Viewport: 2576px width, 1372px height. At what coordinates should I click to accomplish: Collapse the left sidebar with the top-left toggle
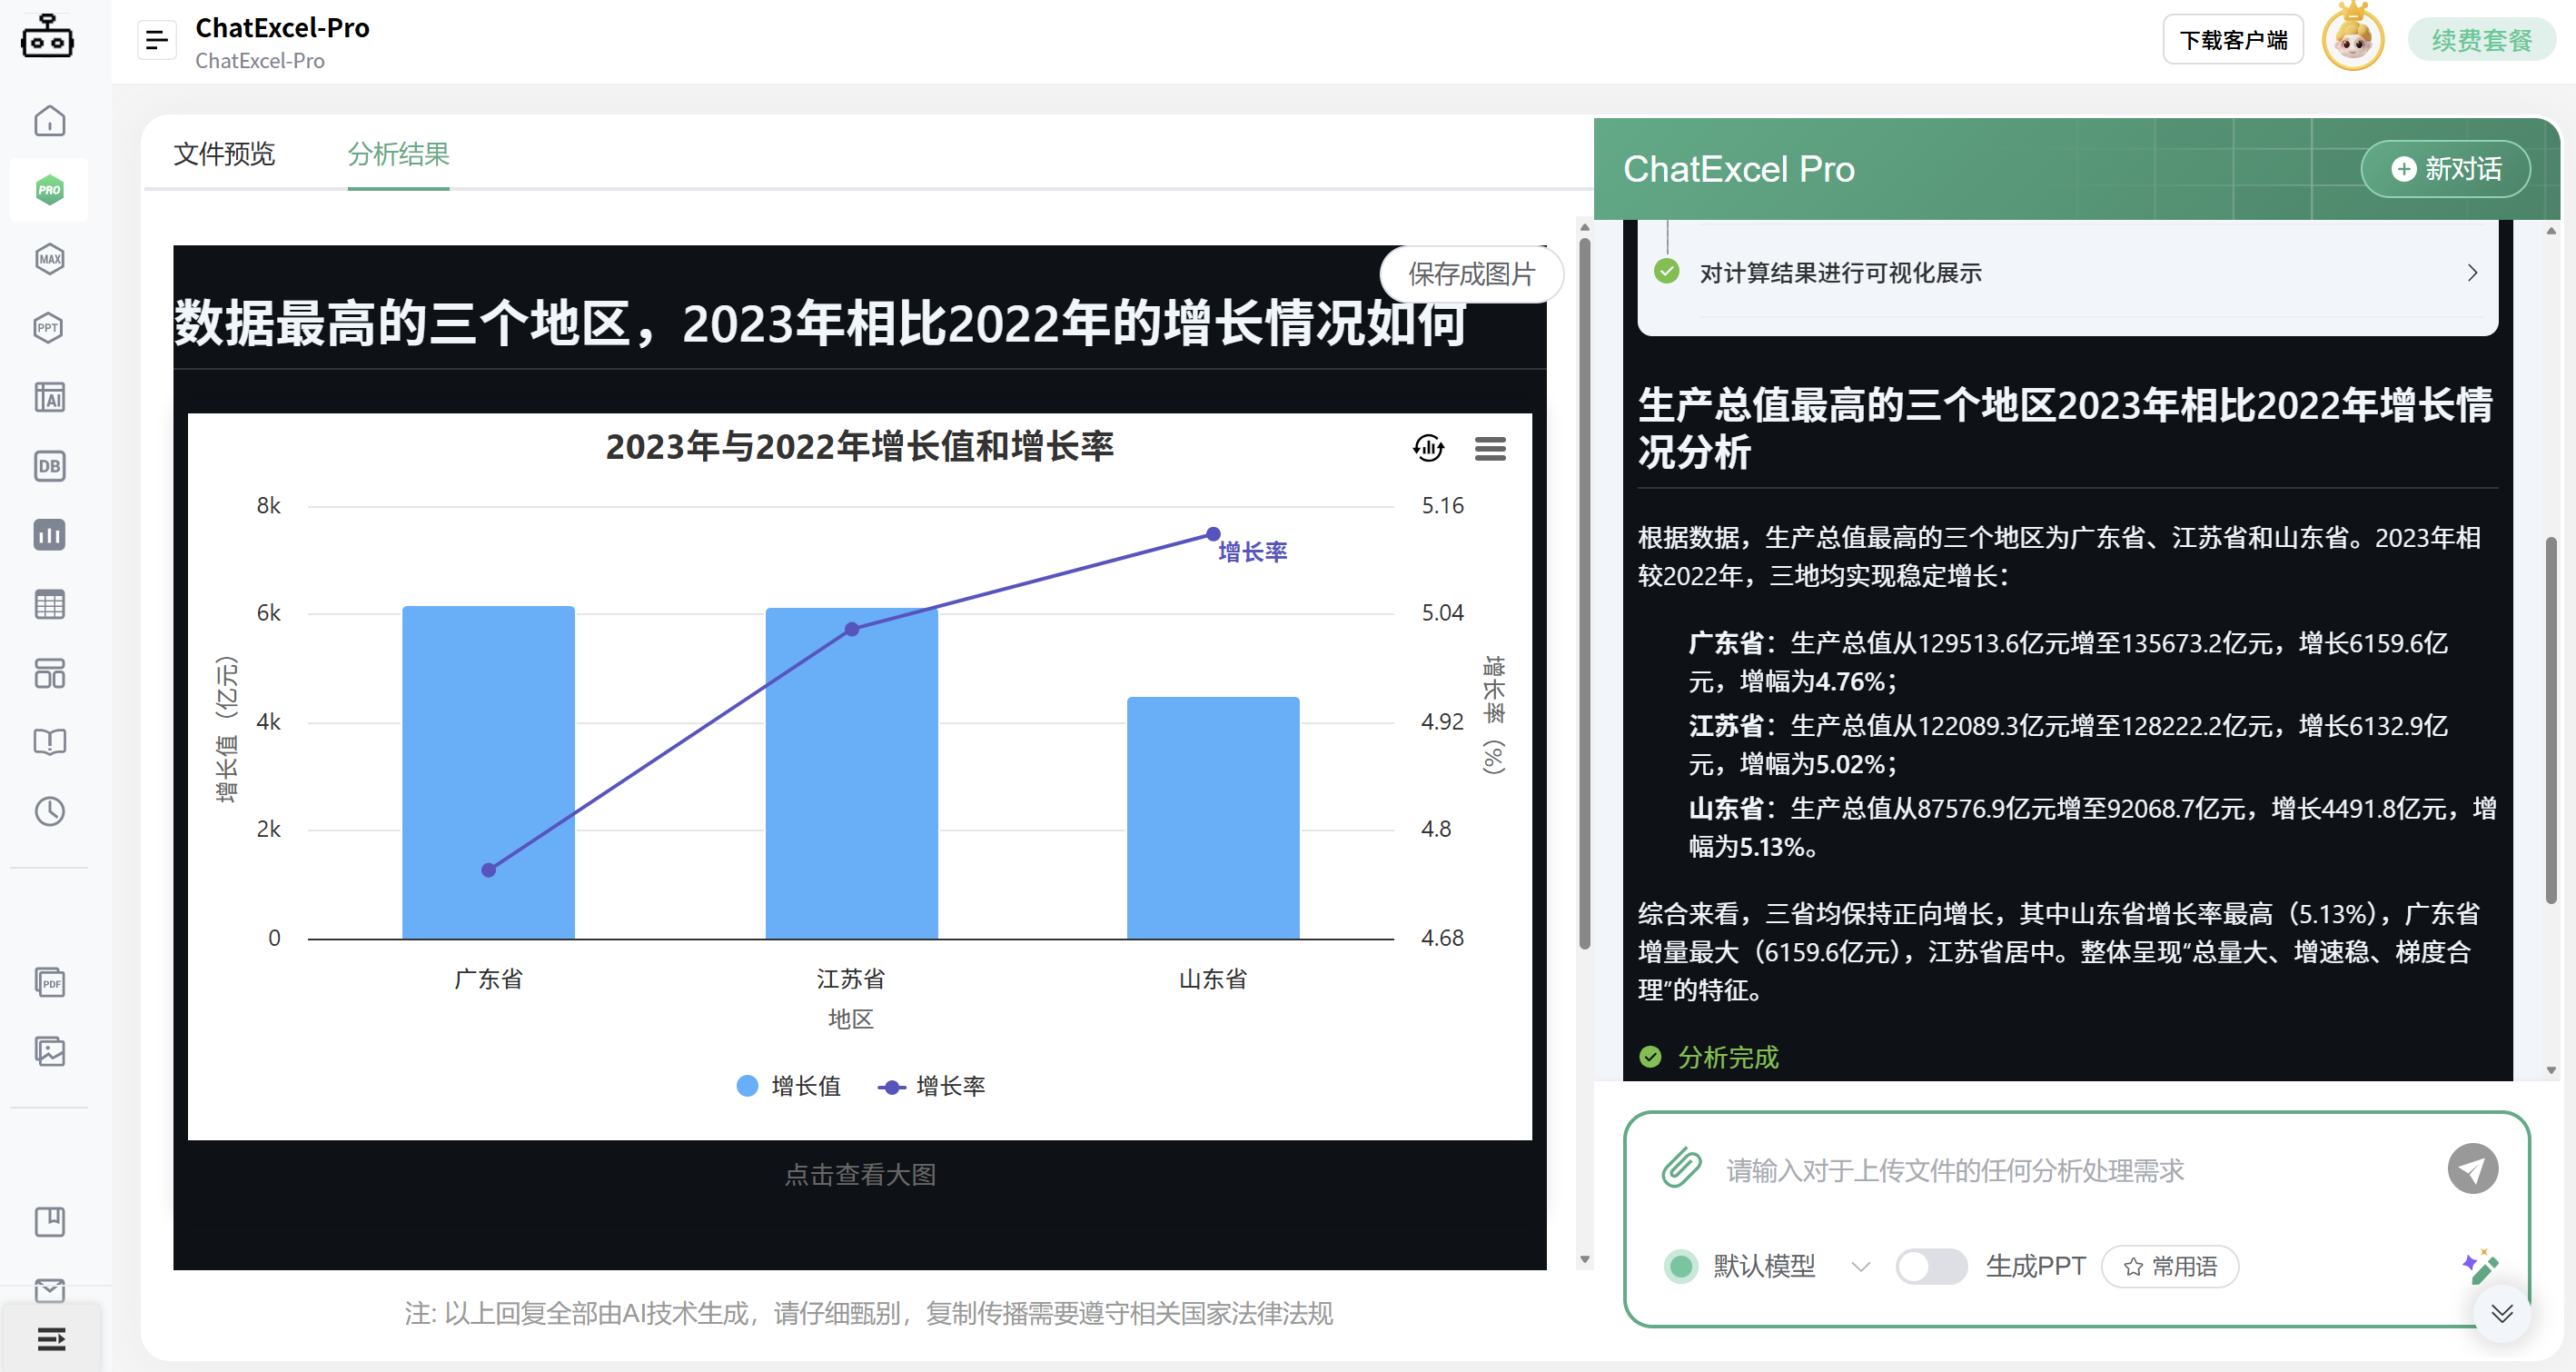(156, 39)
